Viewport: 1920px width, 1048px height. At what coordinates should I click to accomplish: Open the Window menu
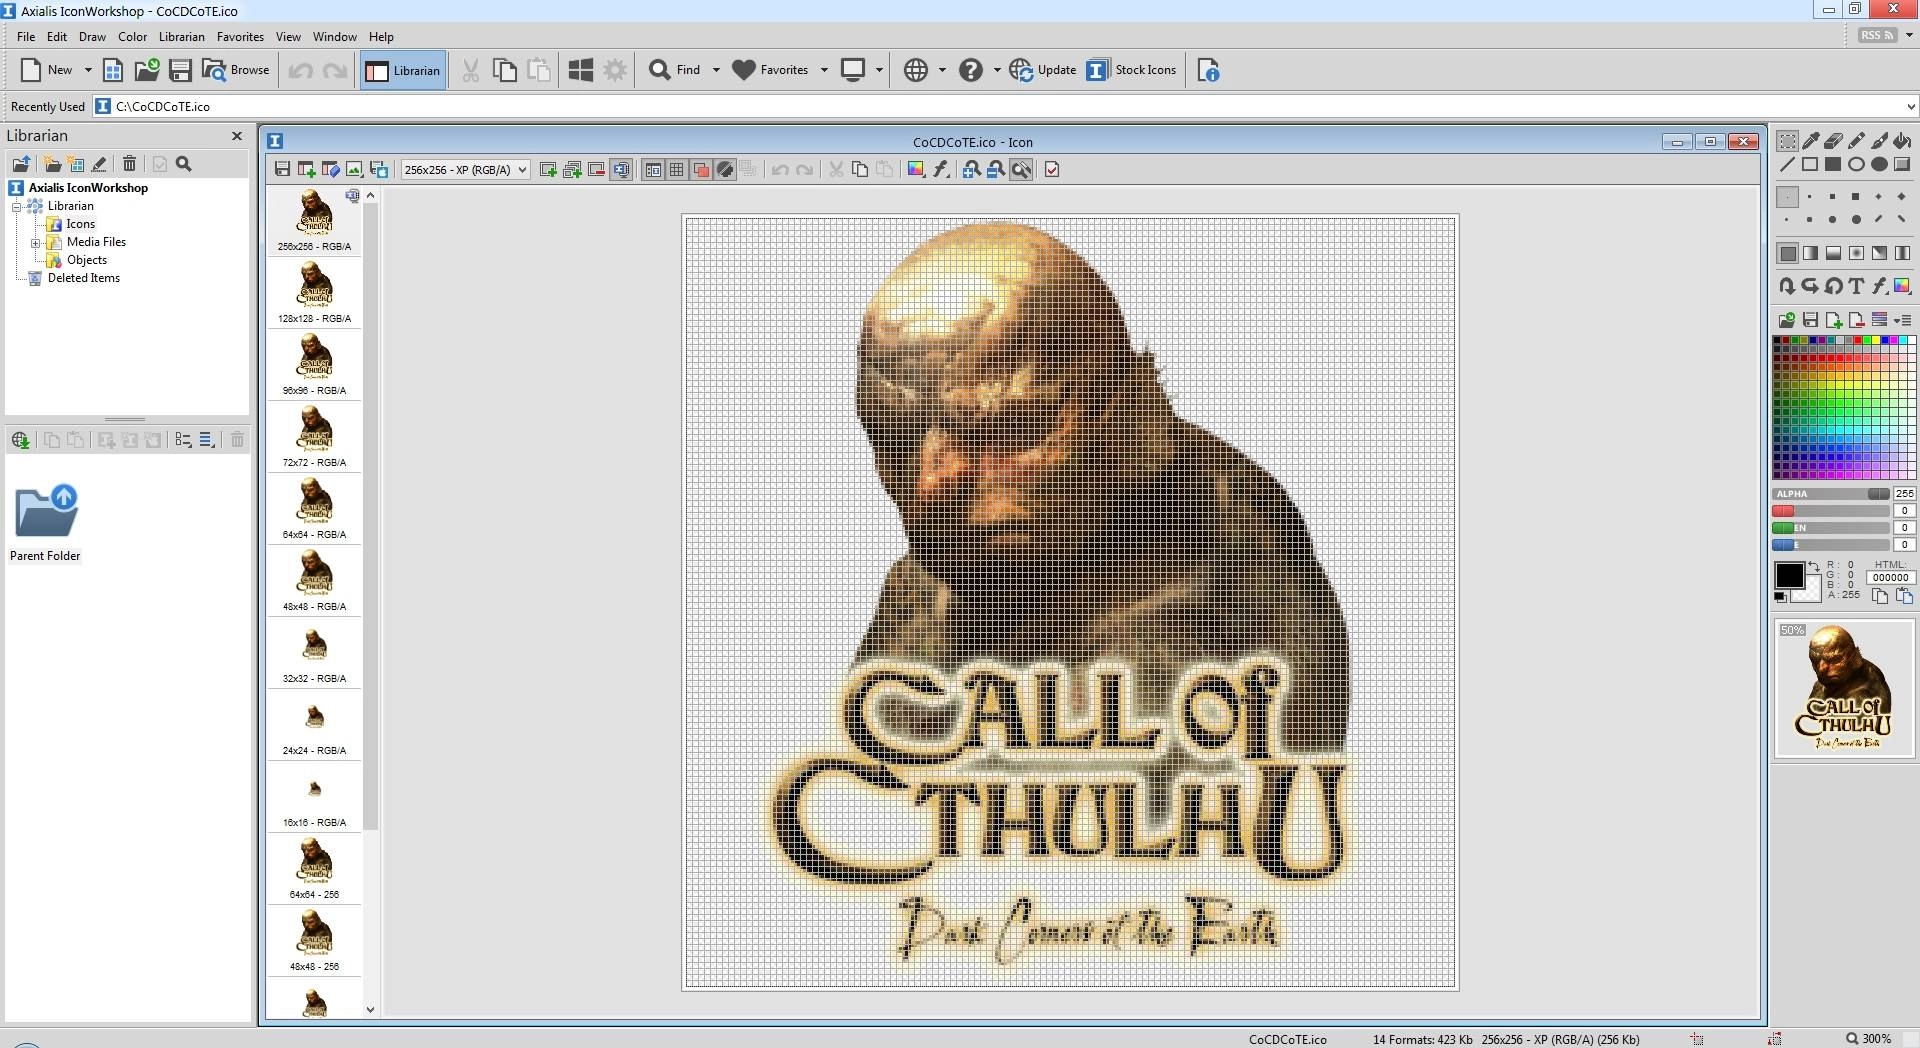point(334,36)
